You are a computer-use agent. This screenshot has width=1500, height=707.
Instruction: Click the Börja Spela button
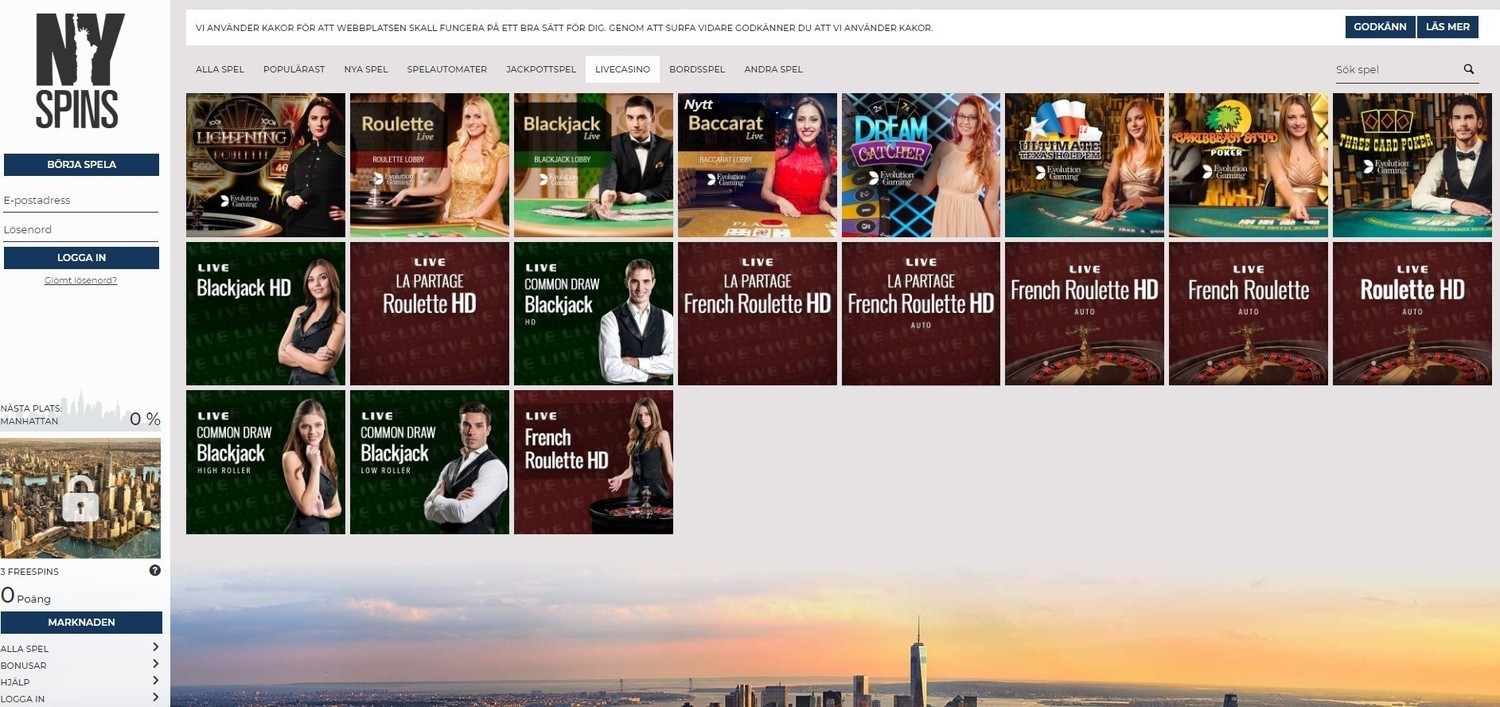tap(81, 165)
